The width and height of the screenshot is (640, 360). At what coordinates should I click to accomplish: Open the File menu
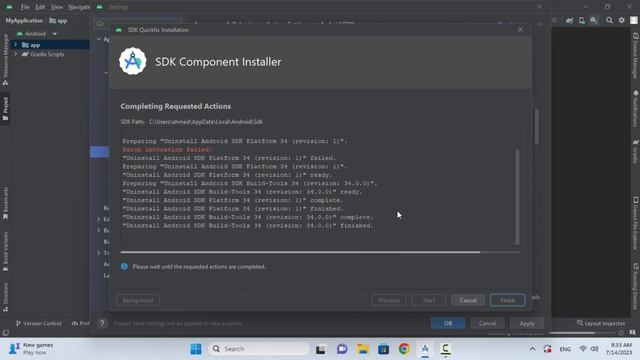25,7
